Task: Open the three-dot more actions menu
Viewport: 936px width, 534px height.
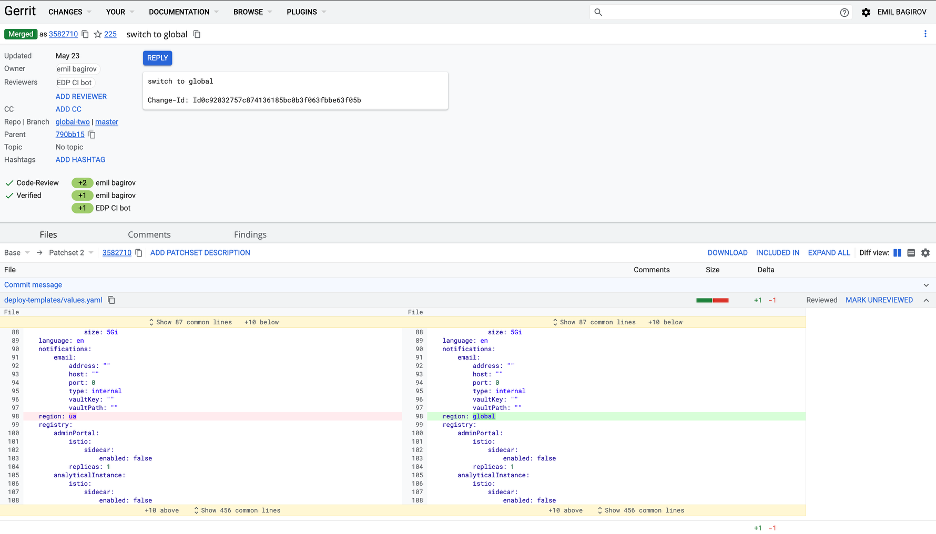Action: (x=925, y=34)
